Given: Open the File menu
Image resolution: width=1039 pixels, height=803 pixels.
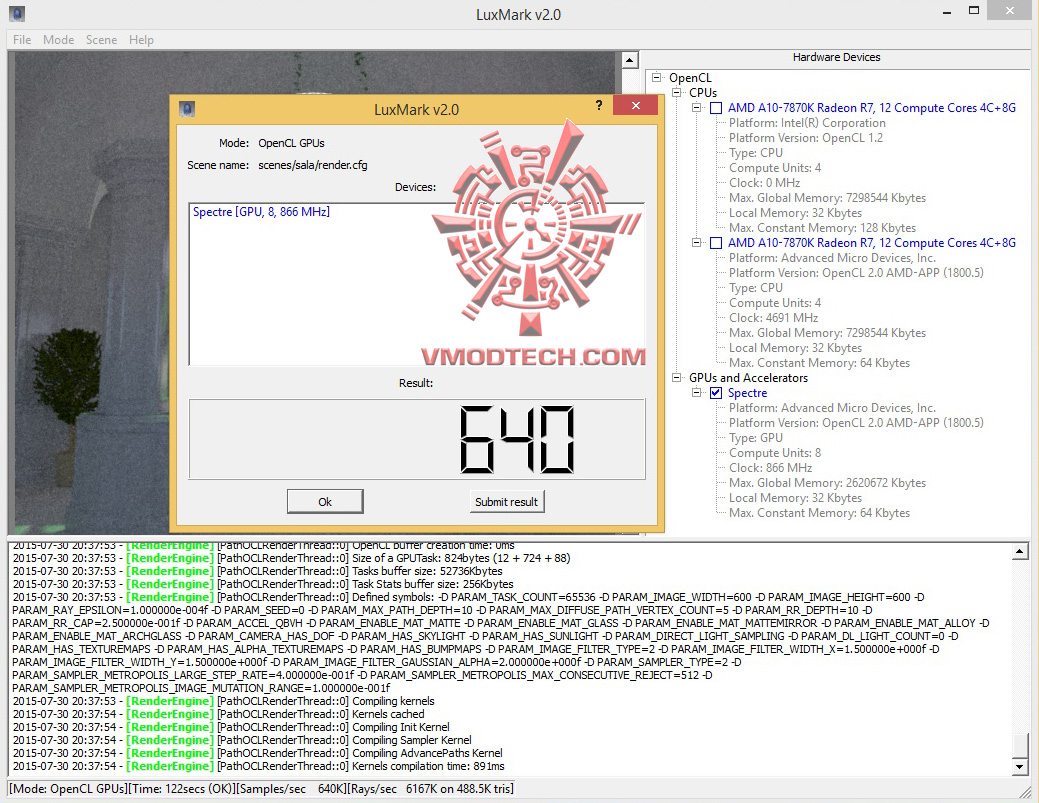Looking at the screenshot, I should point(22,40).
